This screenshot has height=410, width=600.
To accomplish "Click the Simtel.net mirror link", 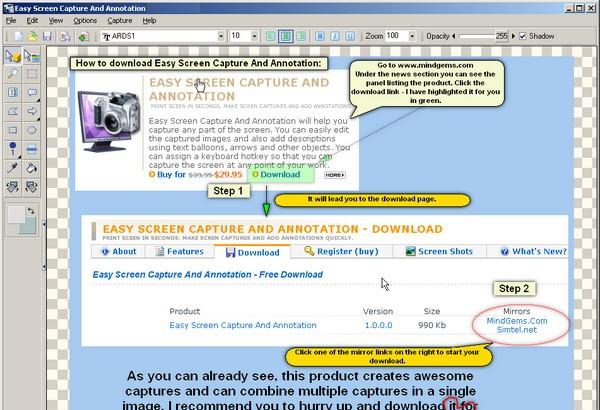I will coord(517,330).
